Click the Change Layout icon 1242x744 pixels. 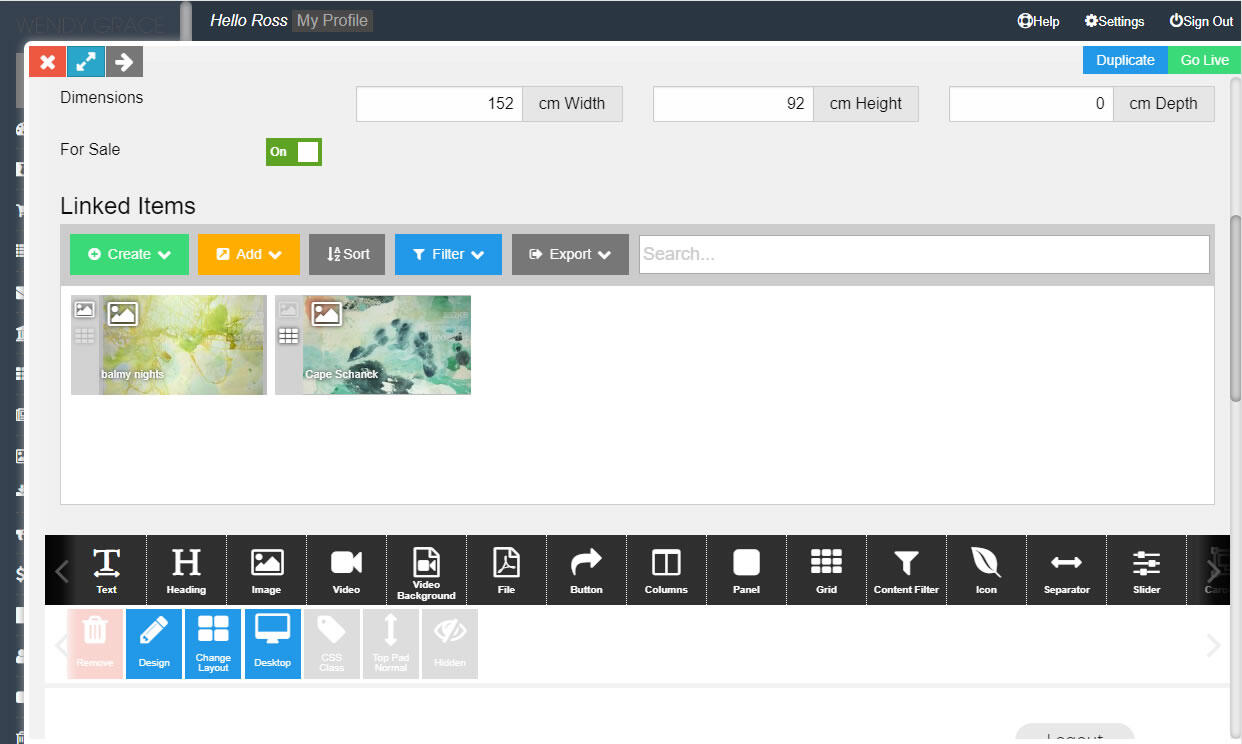213,644
